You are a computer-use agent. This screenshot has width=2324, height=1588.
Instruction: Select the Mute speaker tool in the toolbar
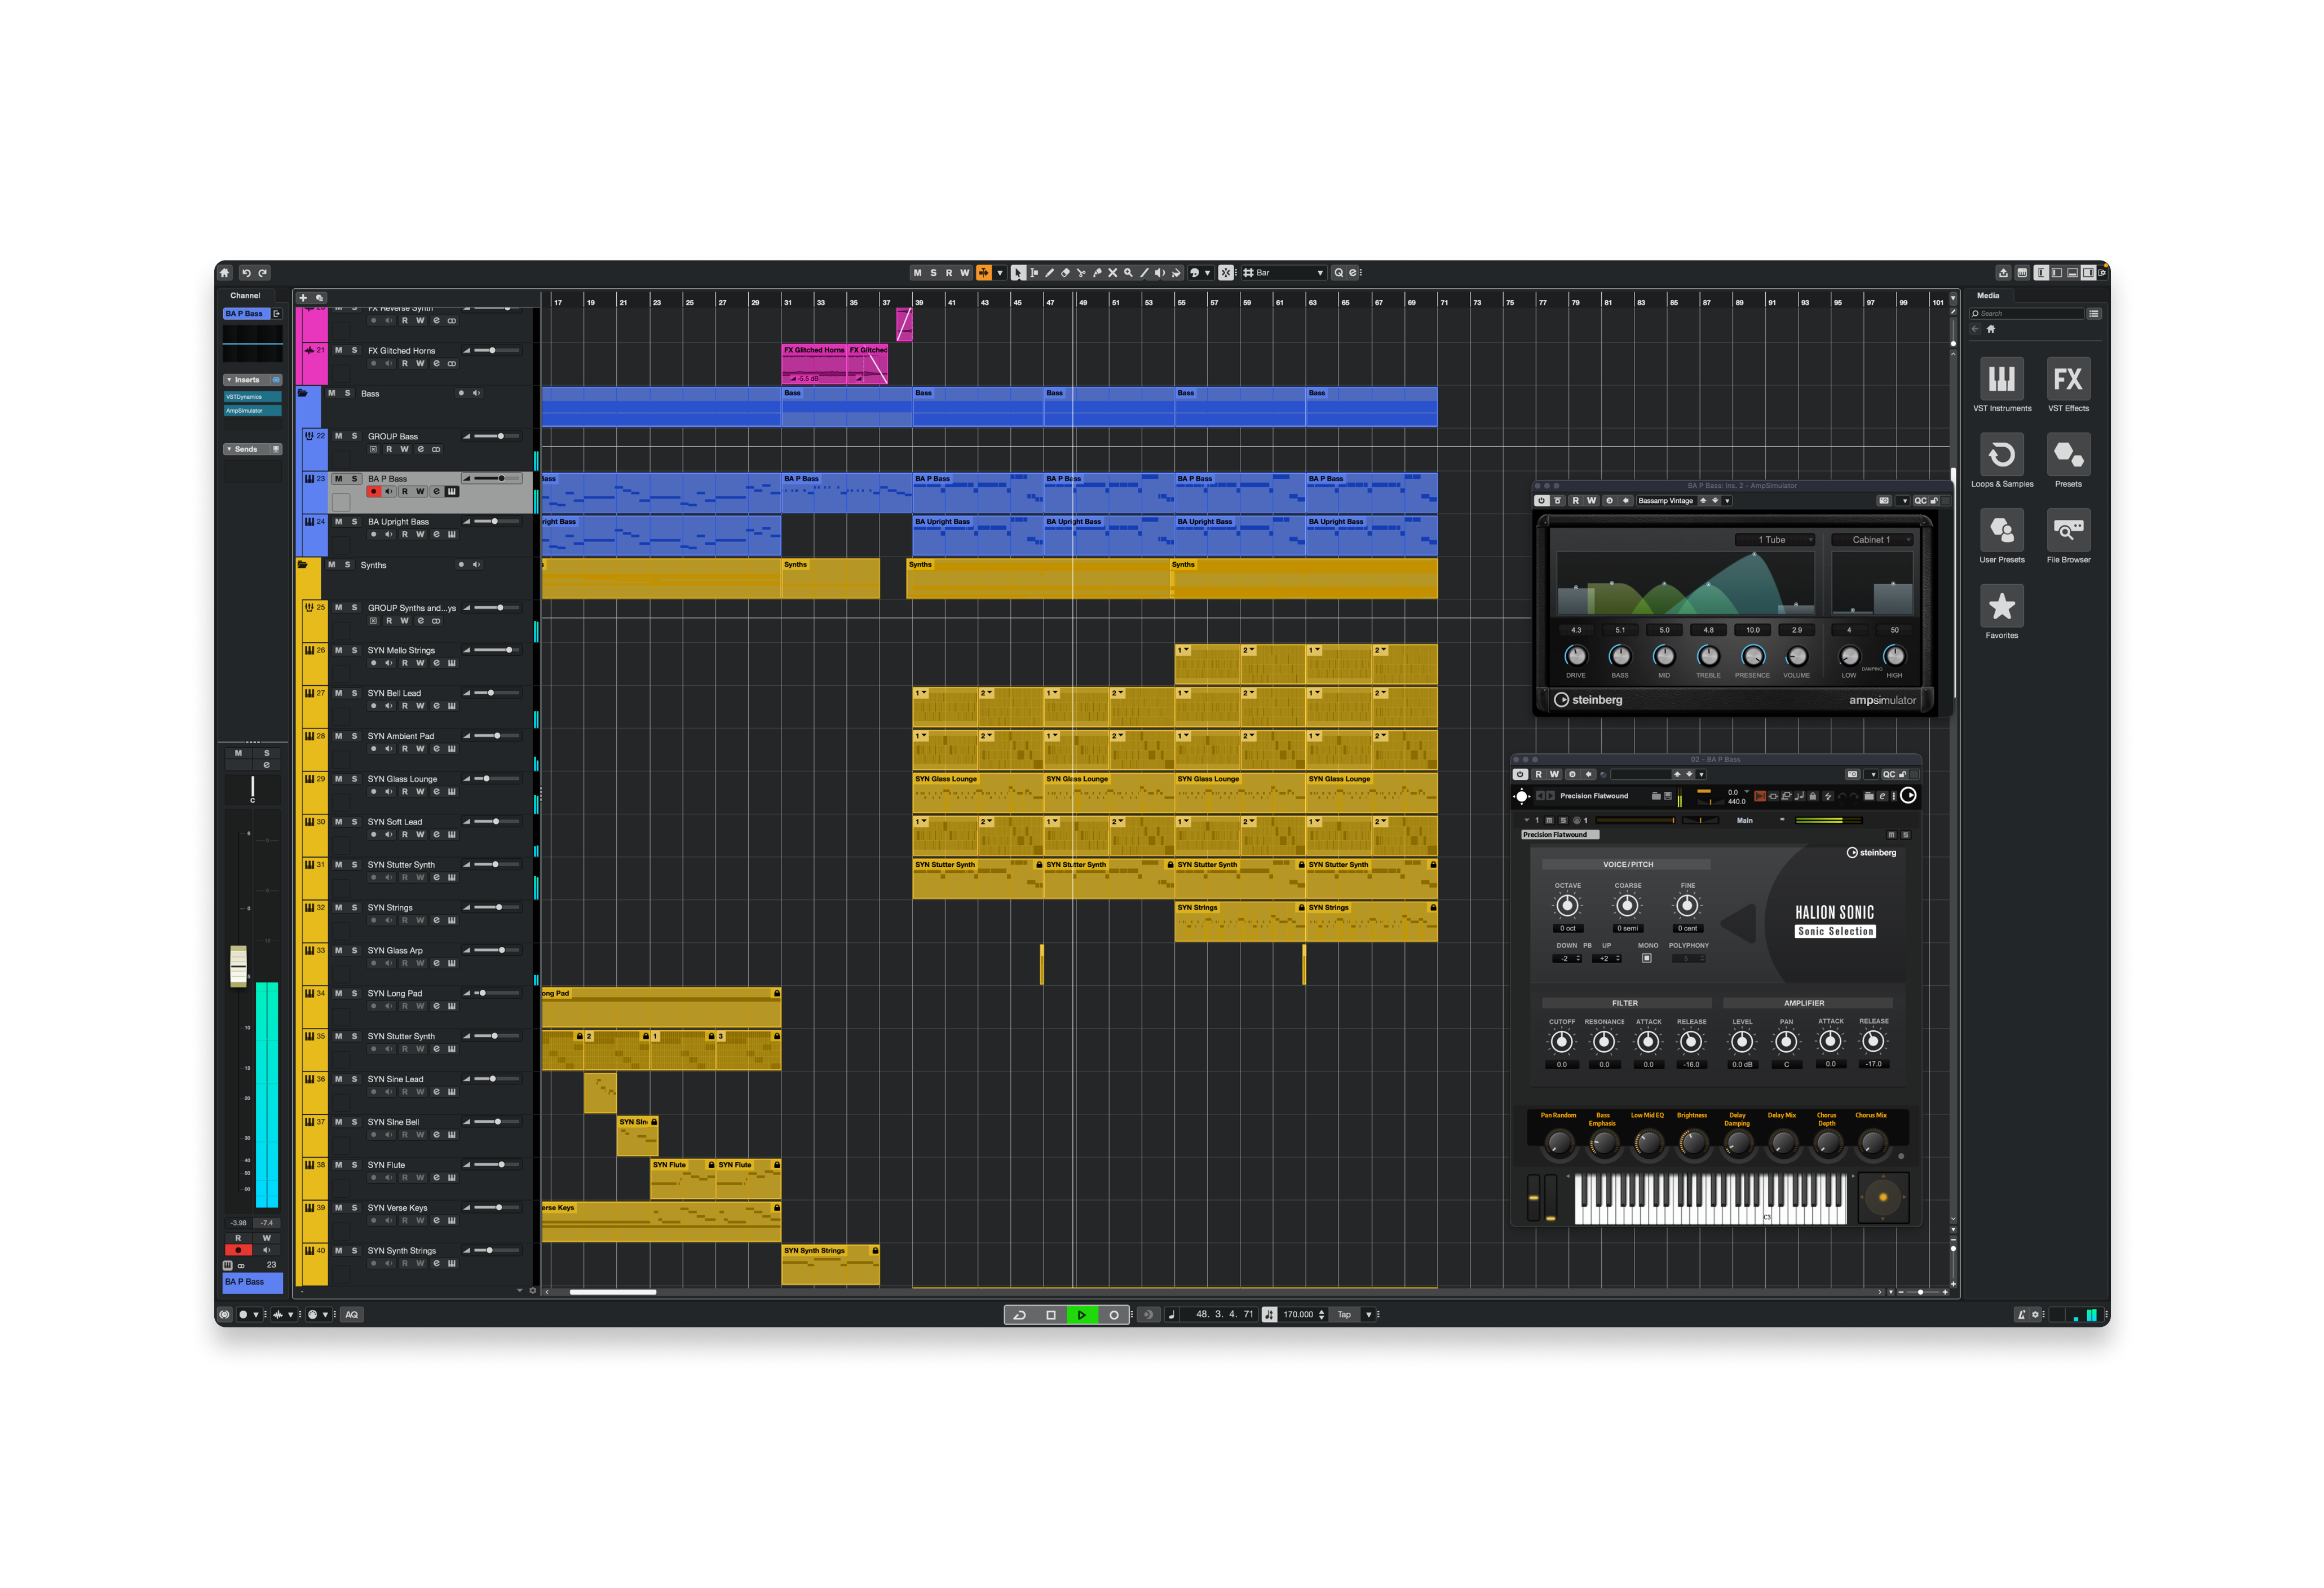tap(1159, 272)
